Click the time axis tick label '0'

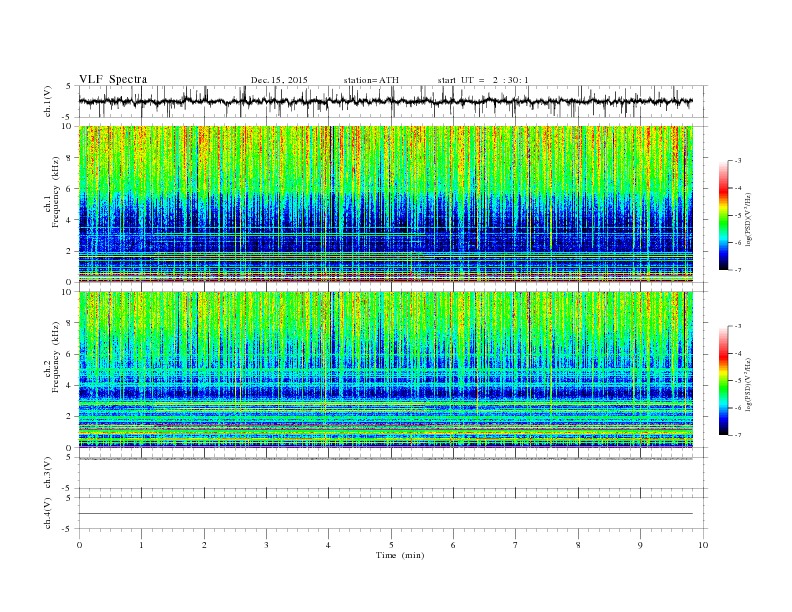click(79, 545)
